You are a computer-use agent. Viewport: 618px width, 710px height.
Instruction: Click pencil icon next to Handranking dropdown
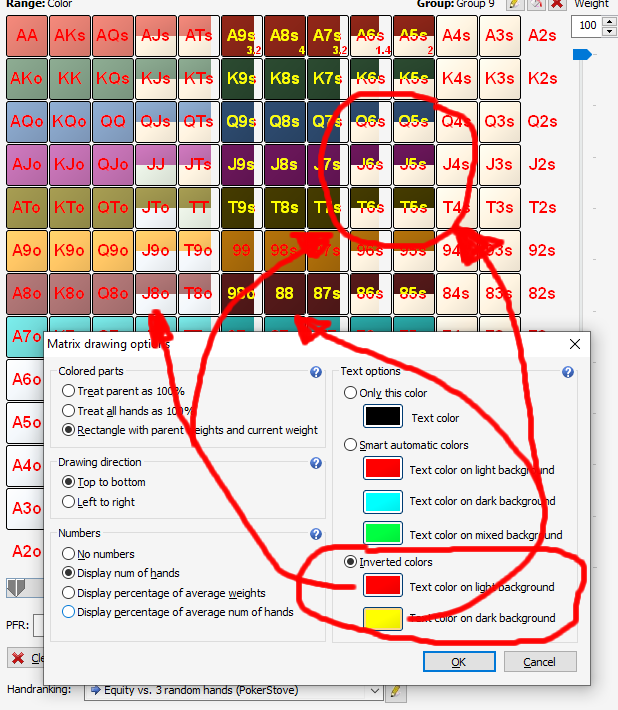click(x=395, y=691)
